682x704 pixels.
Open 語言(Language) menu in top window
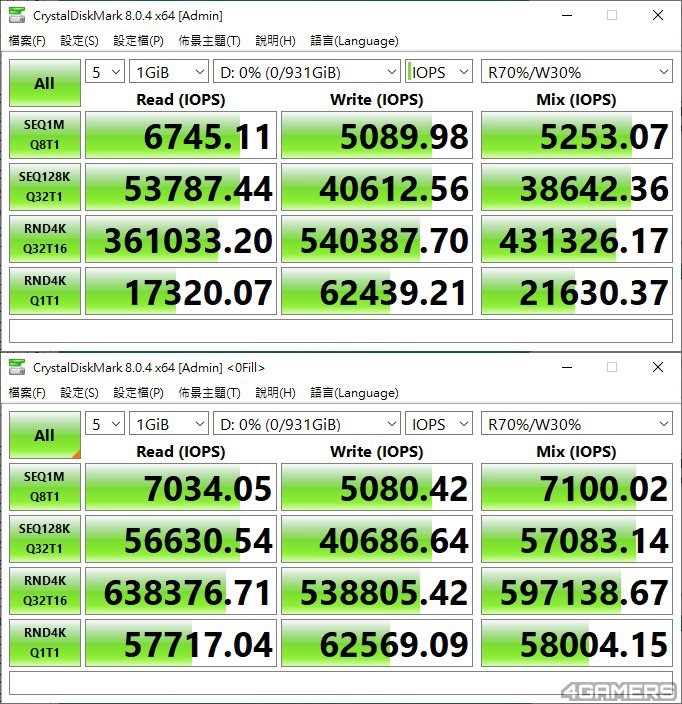tap(354, 41)
